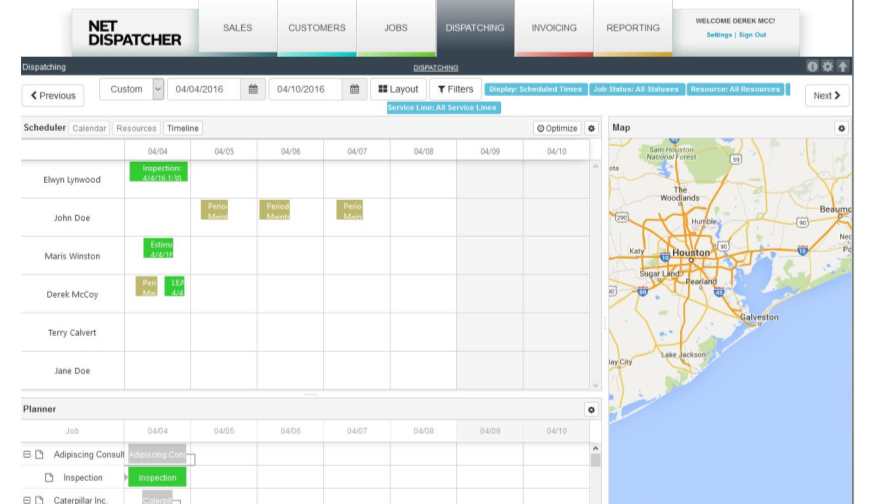Open the Customers tab
Viewport: 896px width, 504px height.
tap(317, 27)
